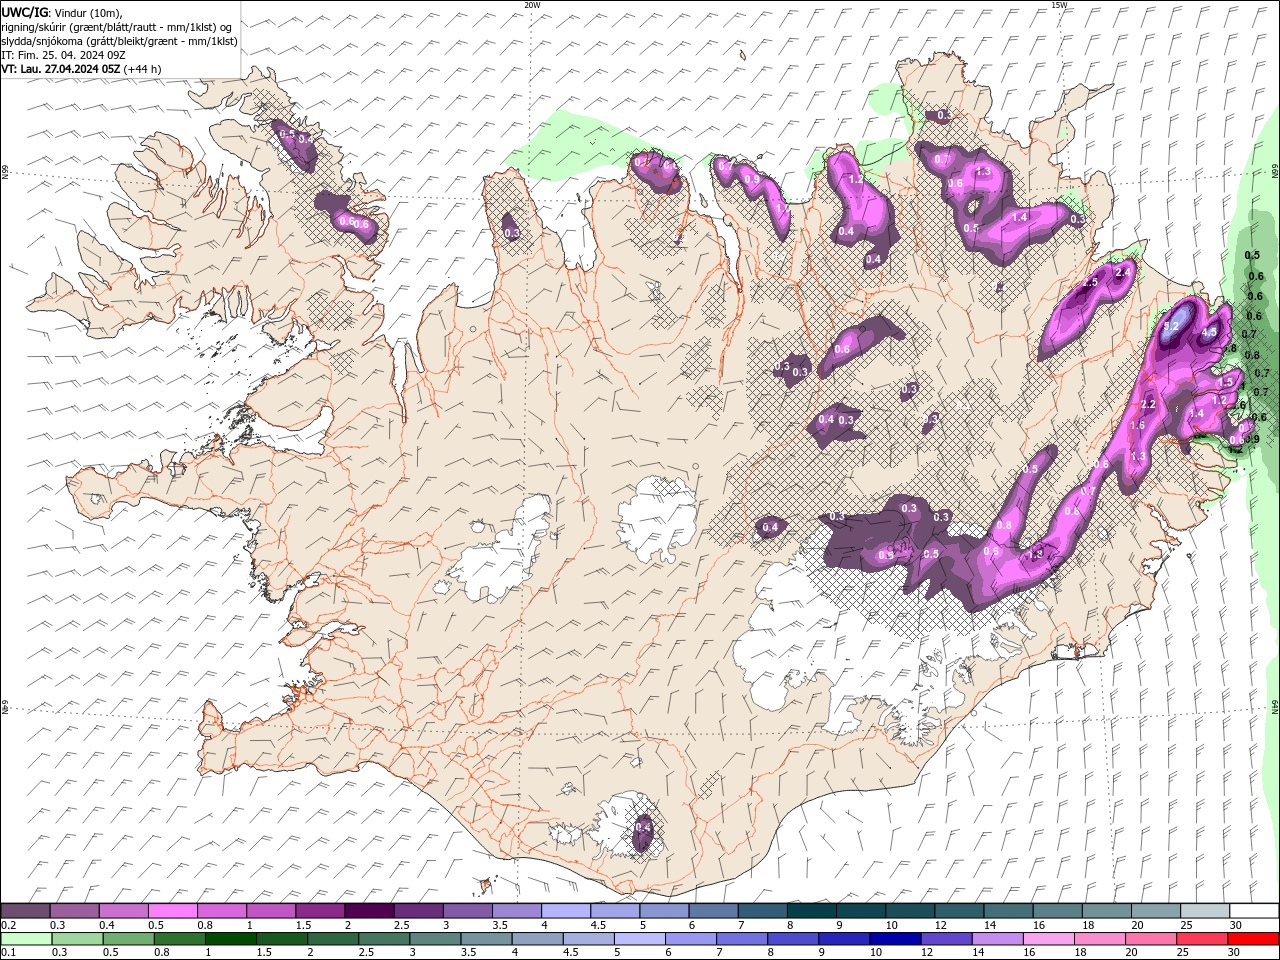The height and width of the screenshot is (960, 1280).
Task: Select the snow legend swatch from 1 to 1.5
Action: coord(271,911)
